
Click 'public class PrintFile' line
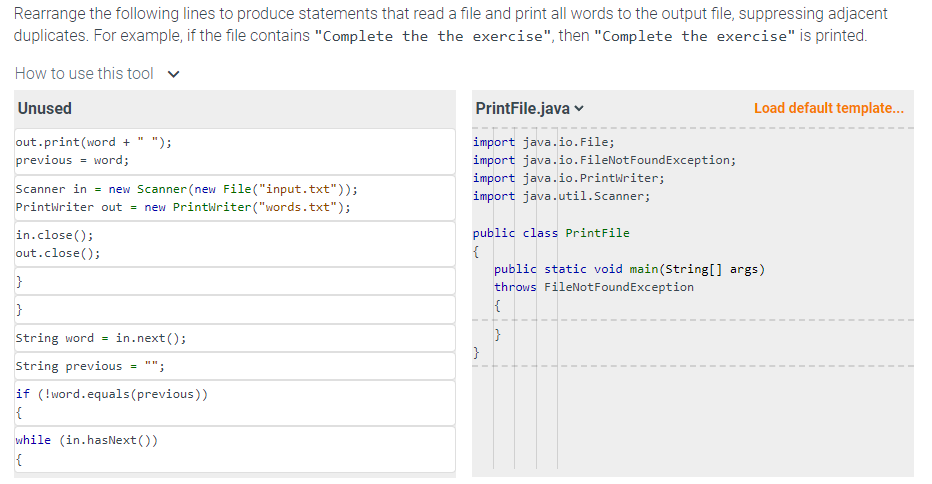coord(565,233)
